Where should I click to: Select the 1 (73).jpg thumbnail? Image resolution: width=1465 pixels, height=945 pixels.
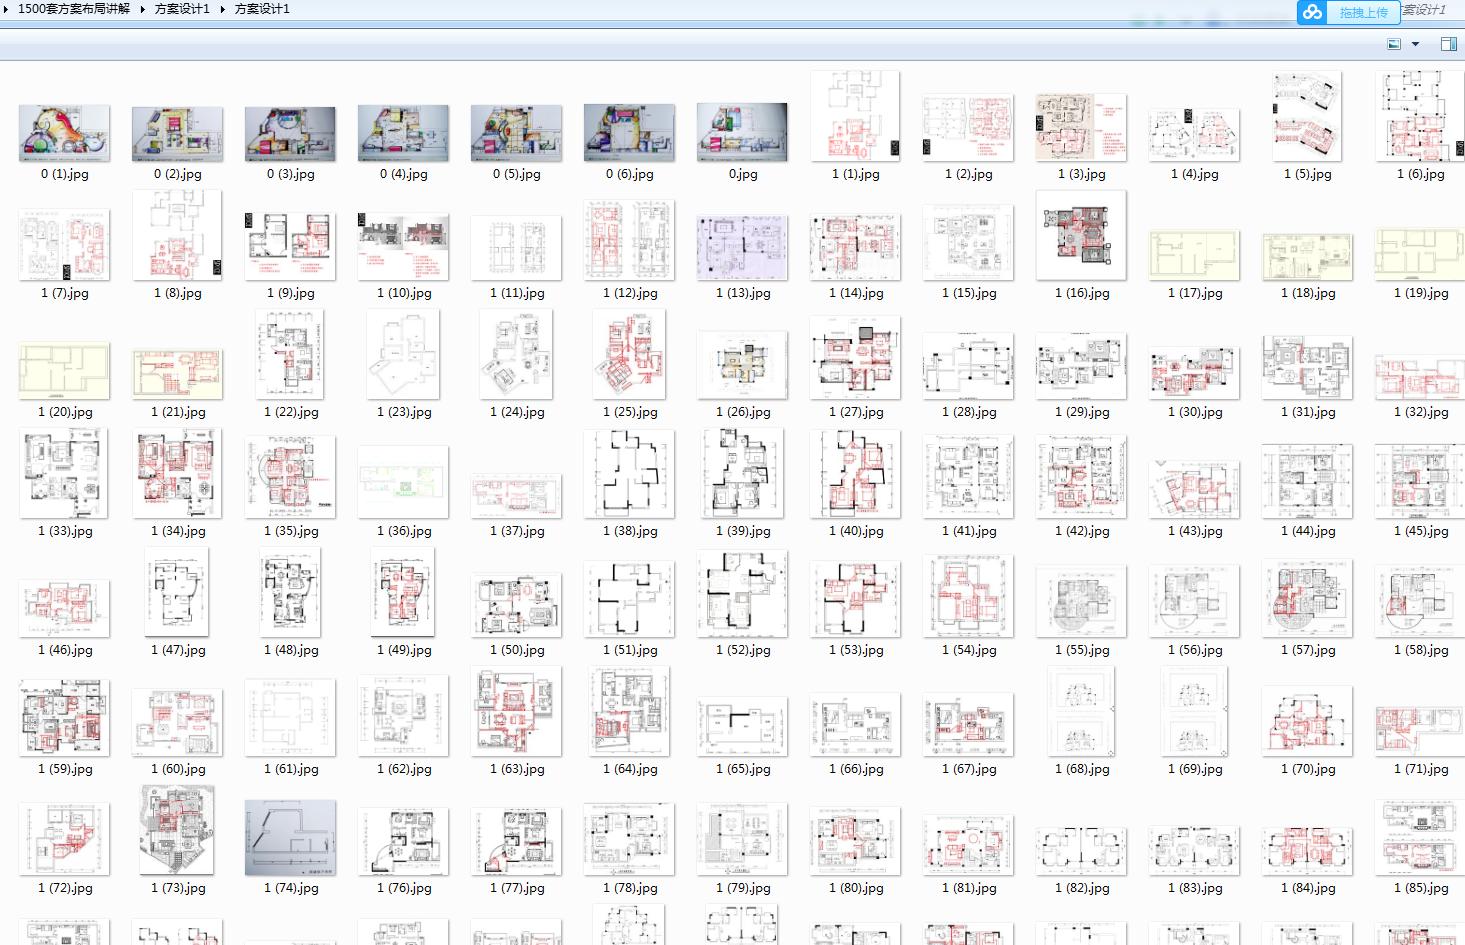[x=177, y=830]
